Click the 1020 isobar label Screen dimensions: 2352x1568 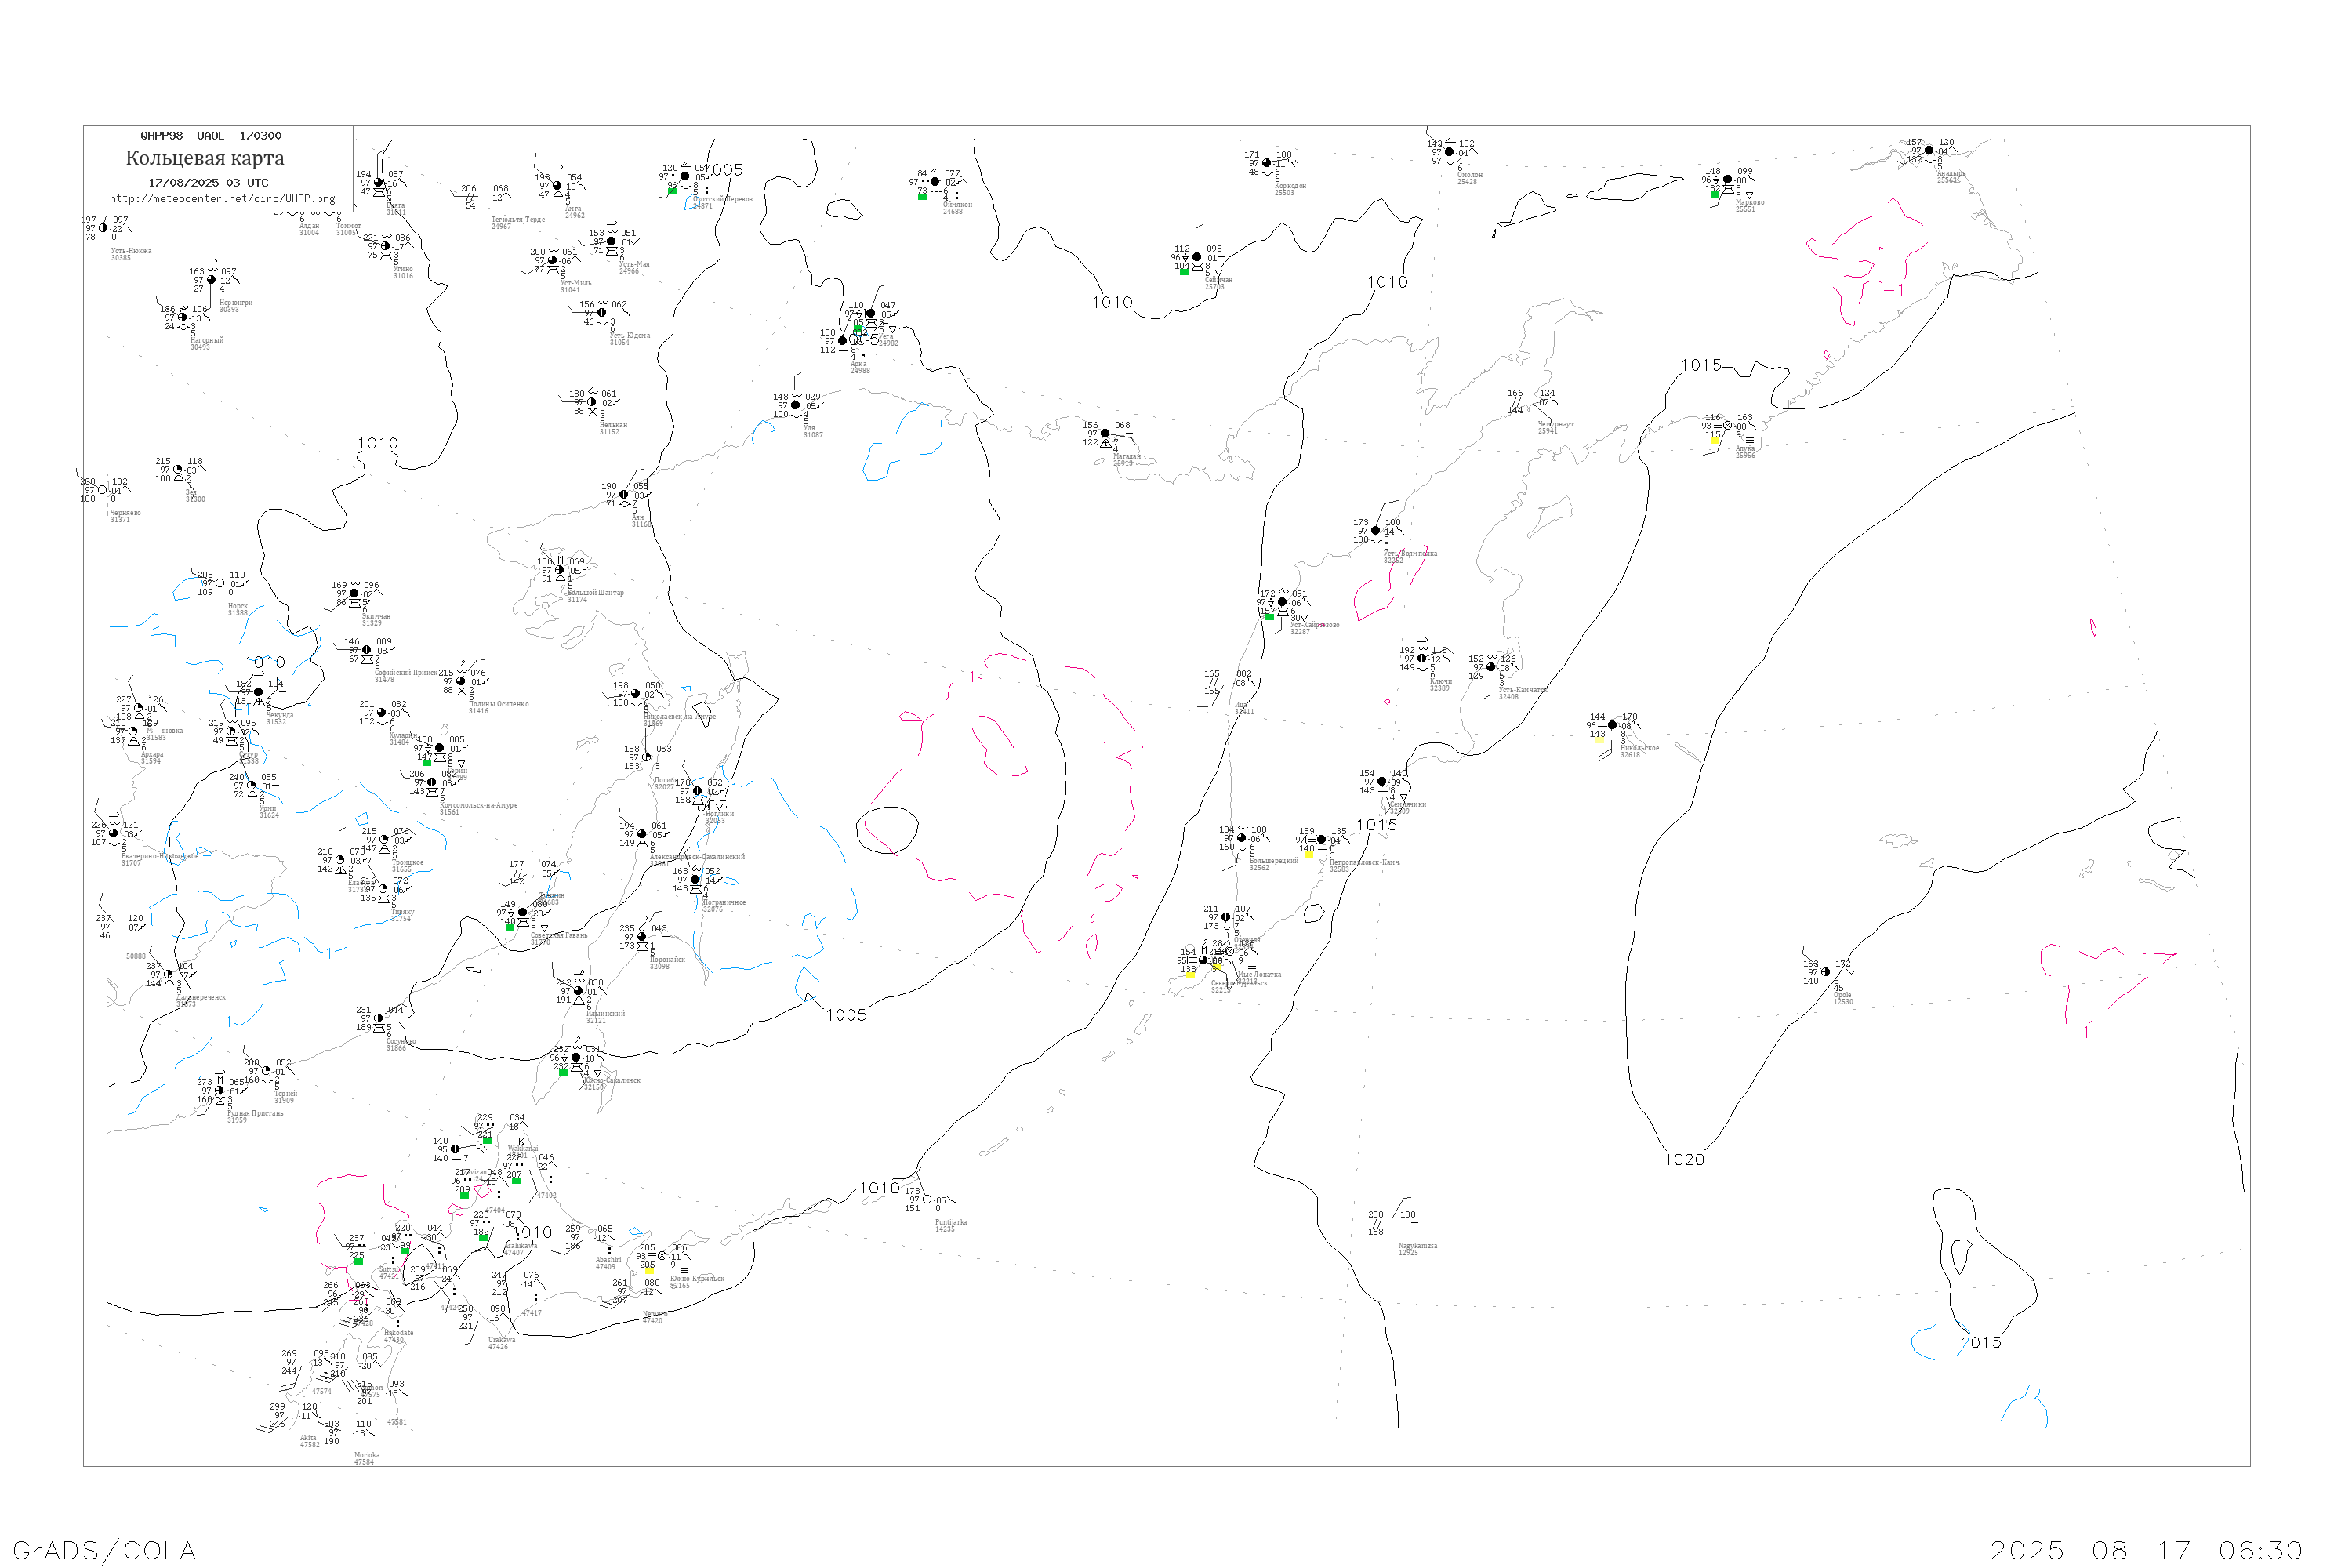click(x=1684, y=1160)
